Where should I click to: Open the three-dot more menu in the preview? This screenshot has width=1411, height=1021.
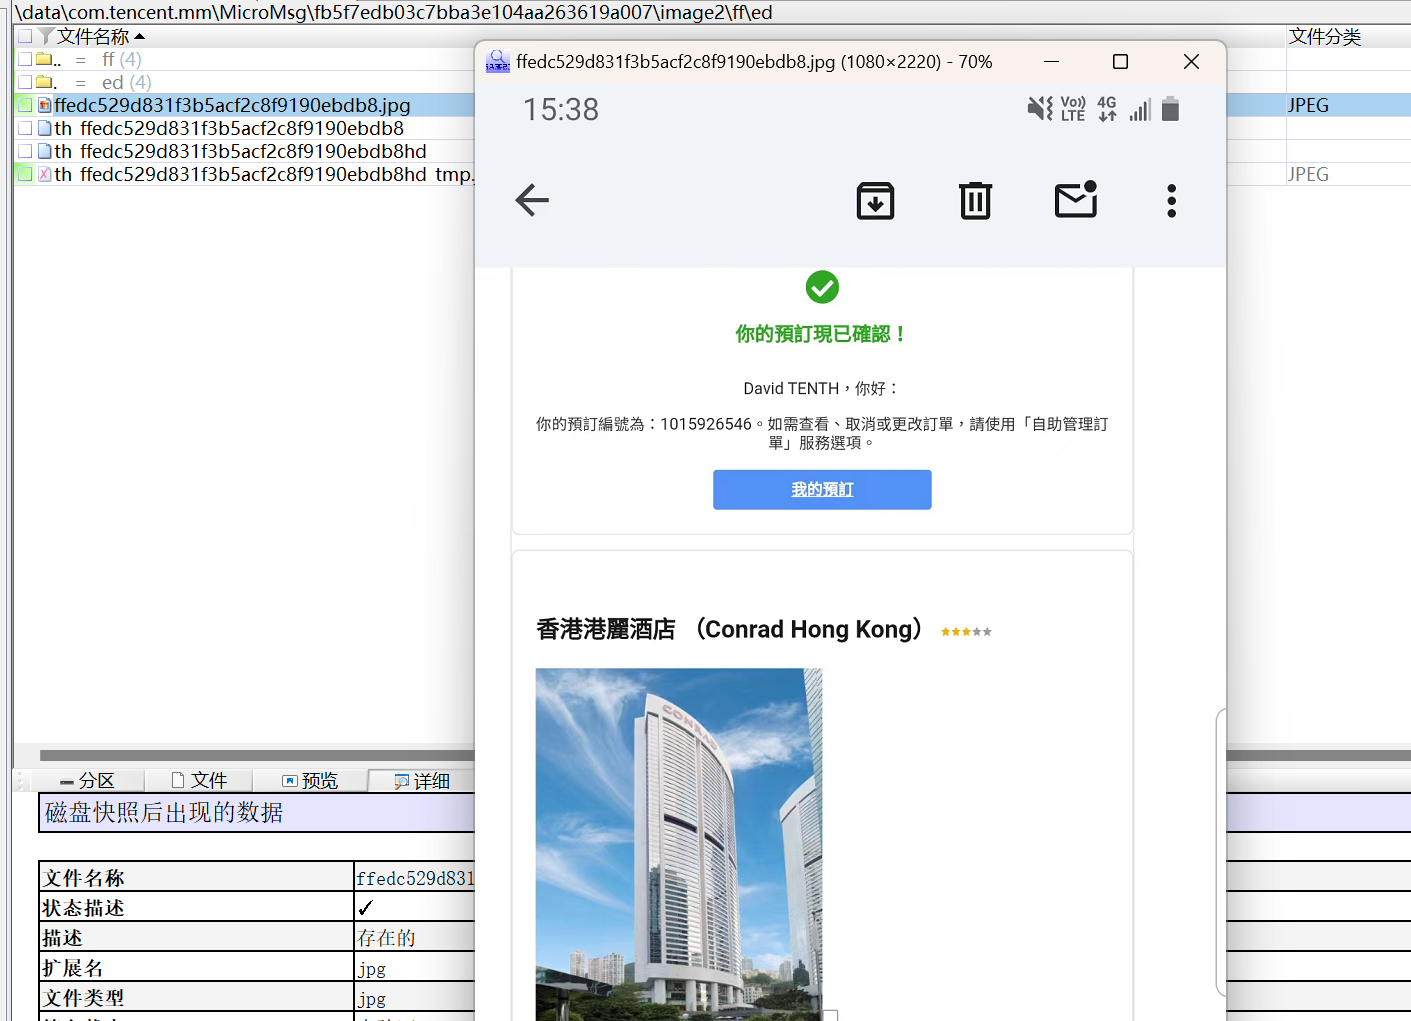pos(1172,200)
